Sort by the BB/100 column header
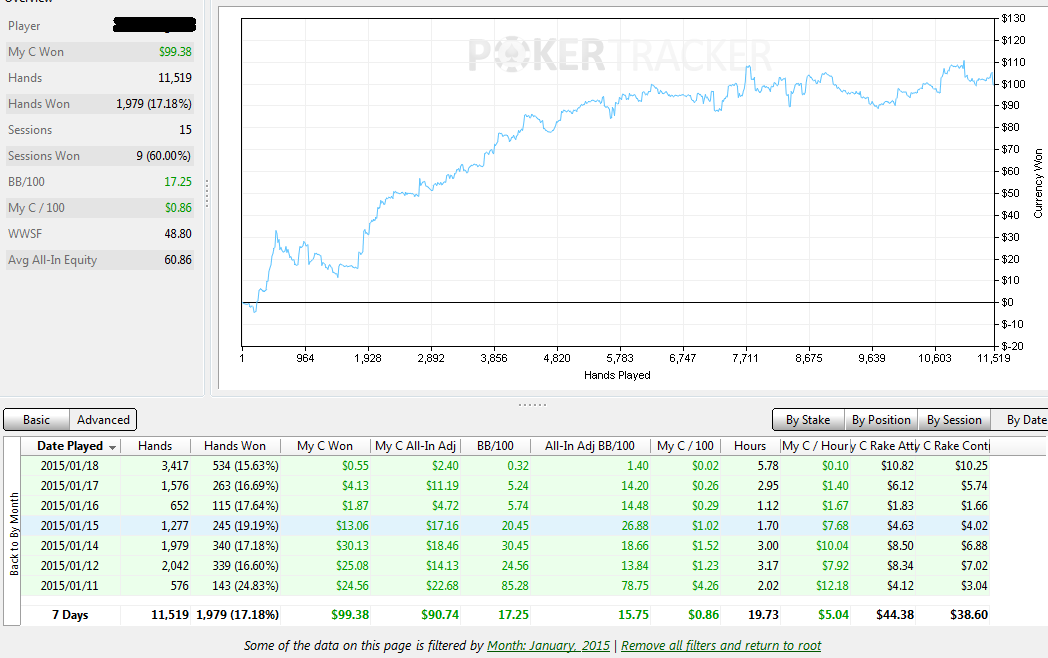 [495, 446]
